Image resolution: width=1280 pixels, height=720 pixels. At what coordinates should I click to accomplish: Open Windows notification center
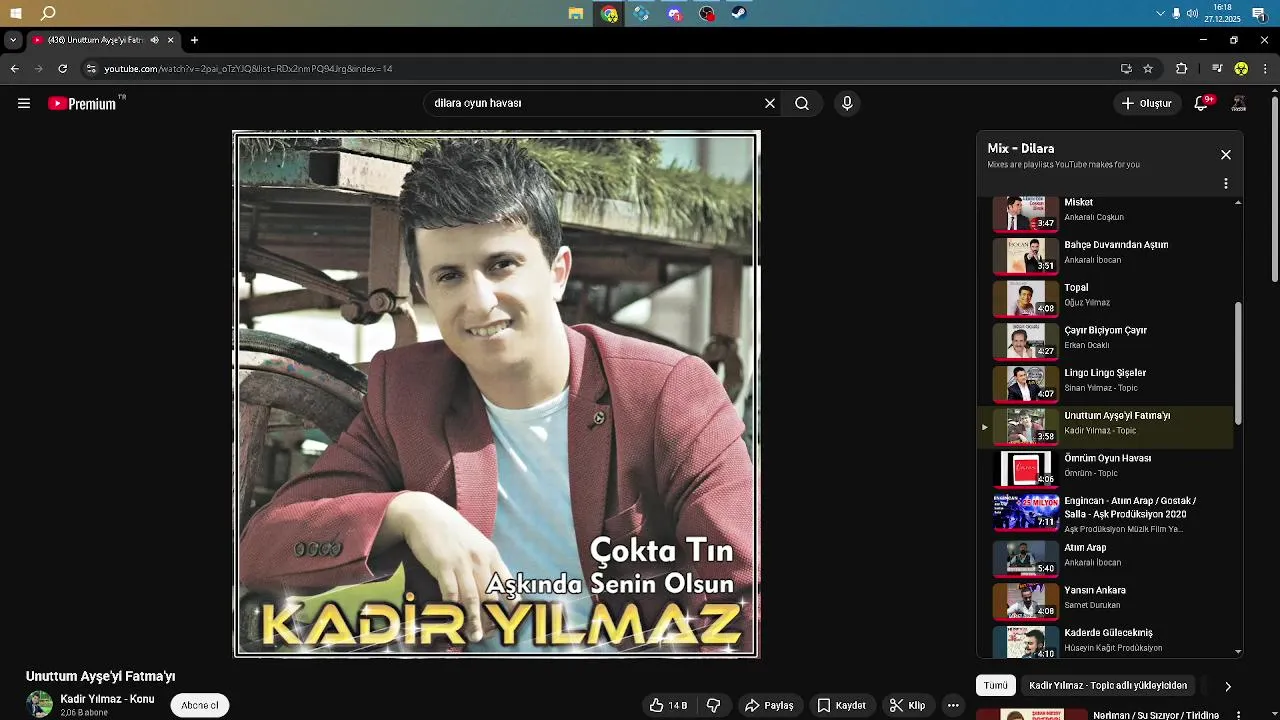(1259, 13)
